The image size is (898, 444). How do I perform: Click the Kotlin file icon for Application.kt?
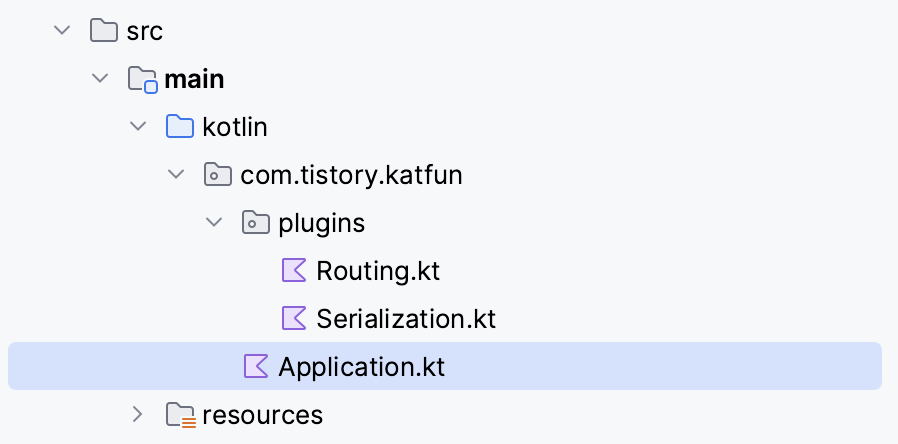tap(256, 366)
